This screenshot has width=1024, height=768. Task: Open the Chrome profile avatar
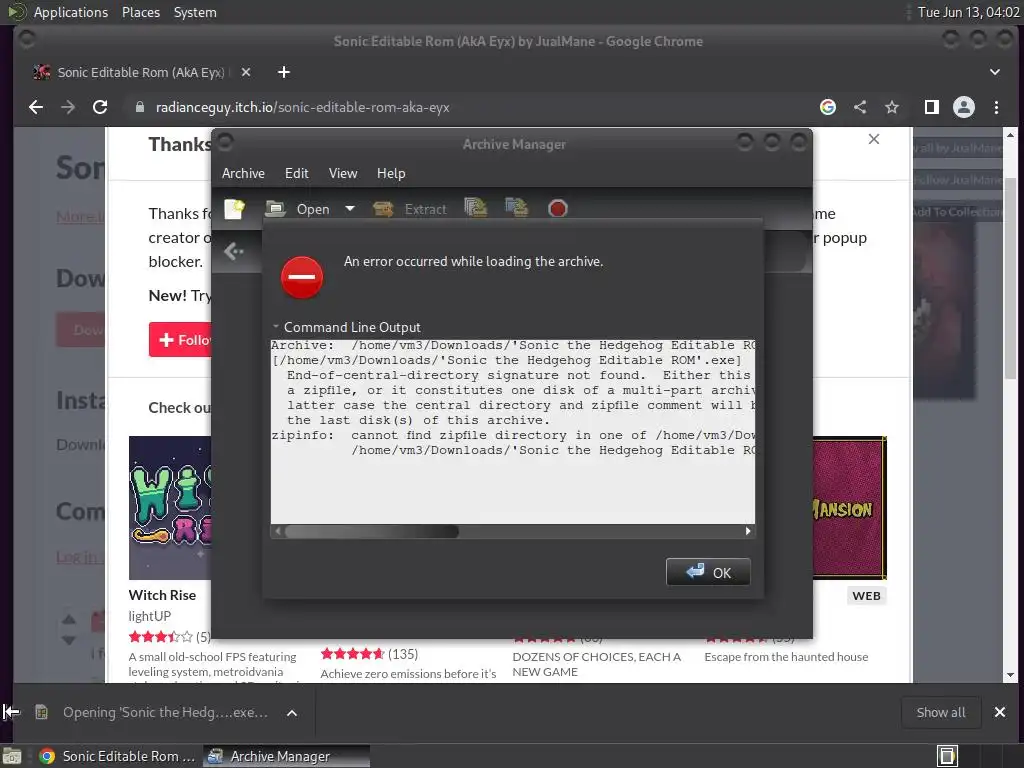point(964,107)
